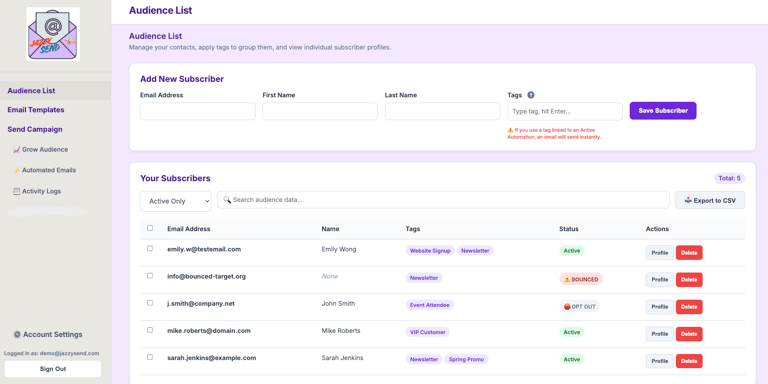Click the 'Logged in as: demo@jazzysend.com' text
Screen dimensions: 768x384
coord(51,353)
